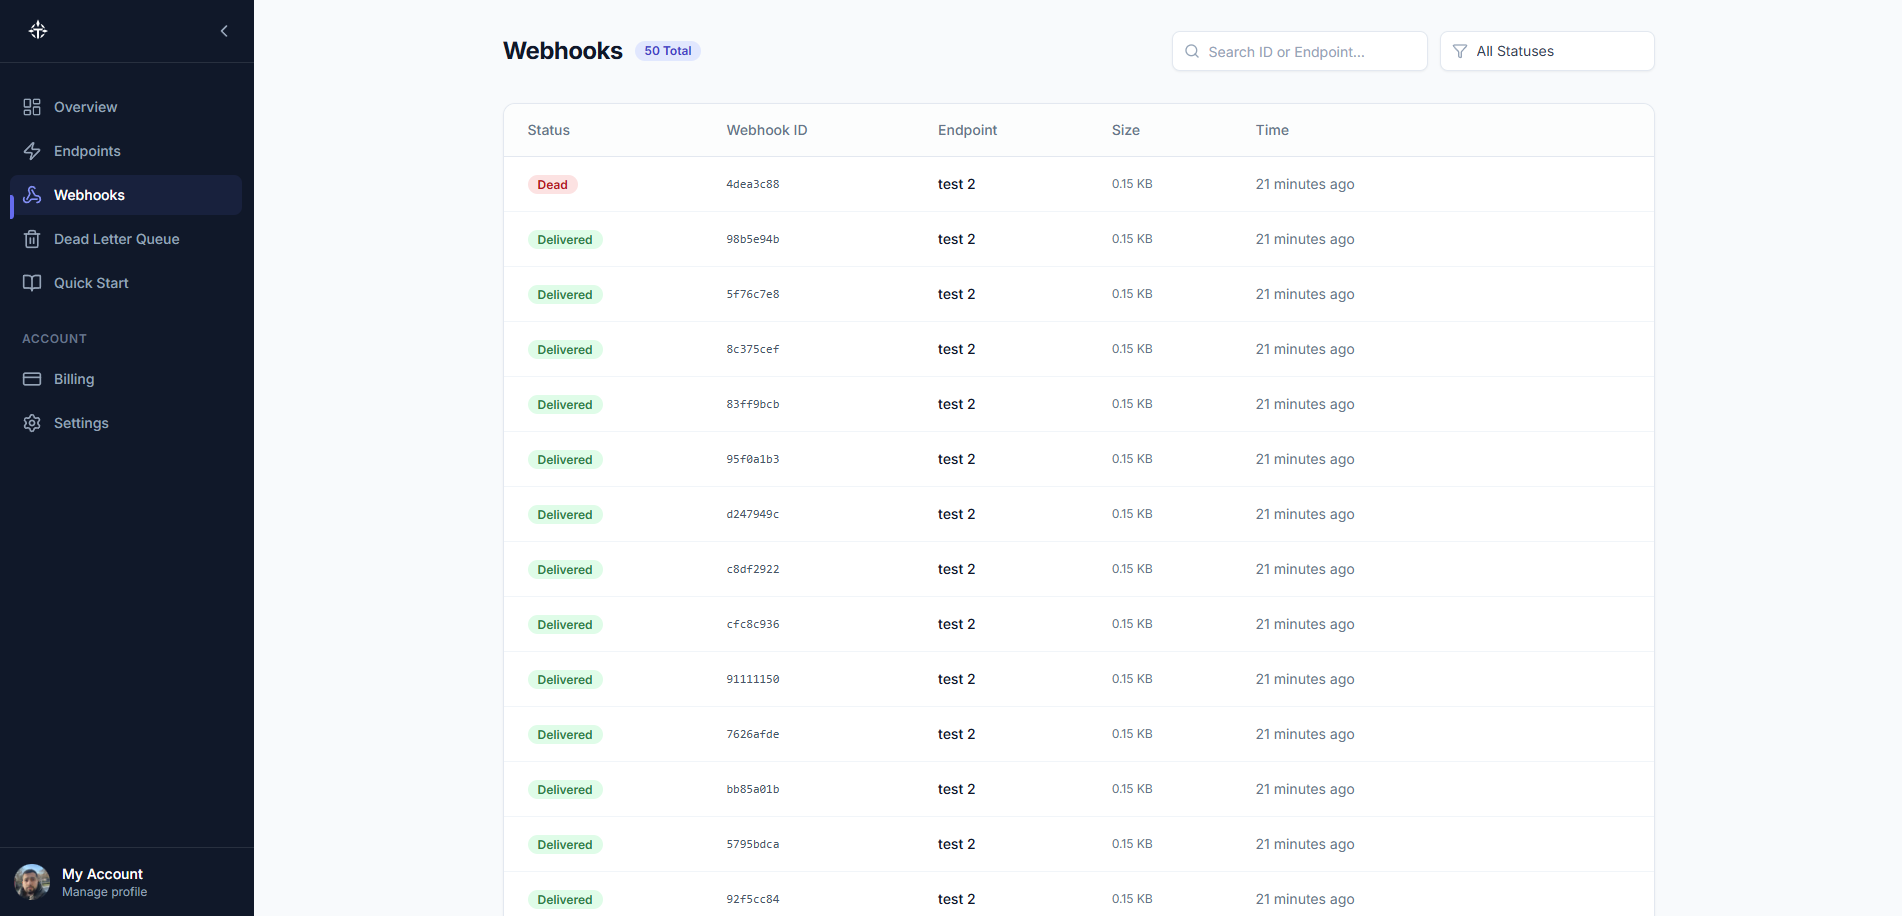Click the Dead status badge
The width and height of the screenshot is (1902, 916).
552,184
